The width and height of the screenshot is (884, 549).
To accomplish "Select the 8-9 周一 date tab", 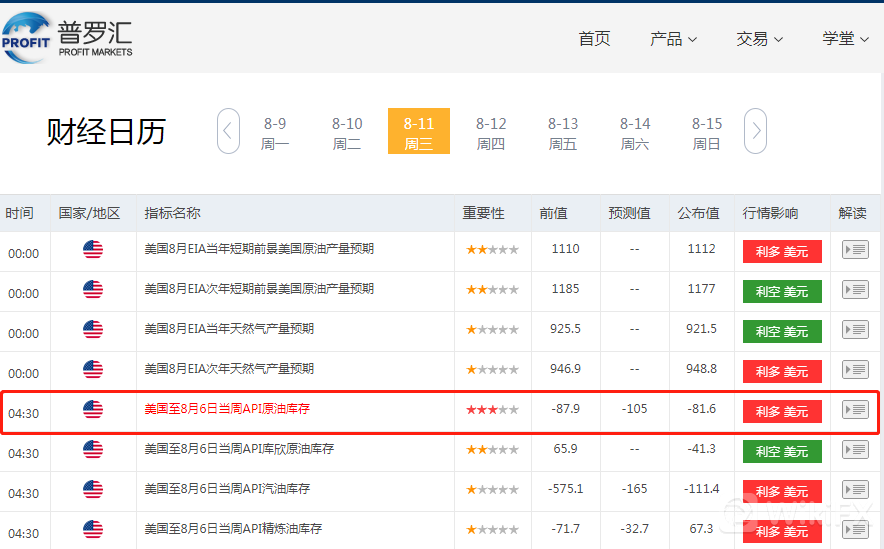I will click(x=275, y=132).
